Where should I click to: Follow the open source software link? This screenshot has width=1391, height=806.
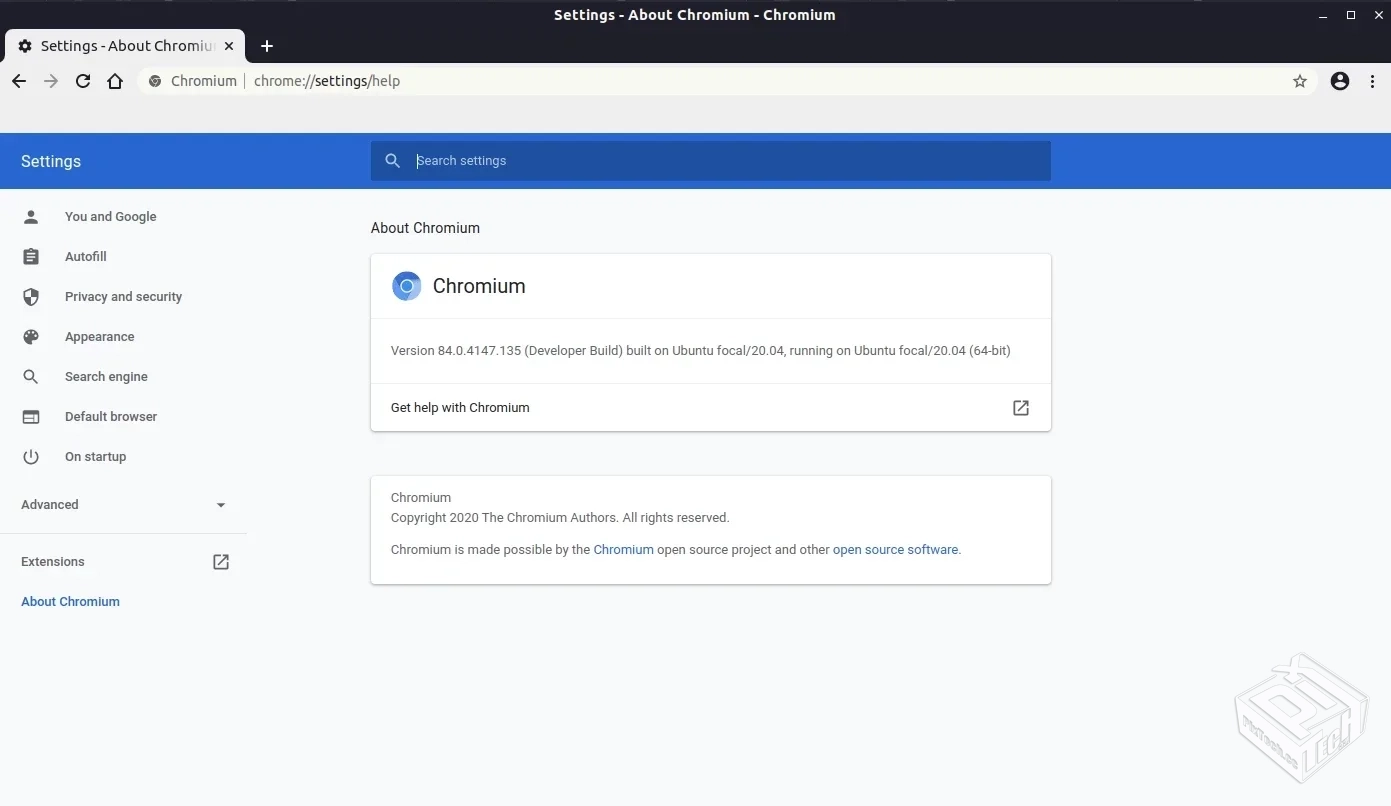894,549
